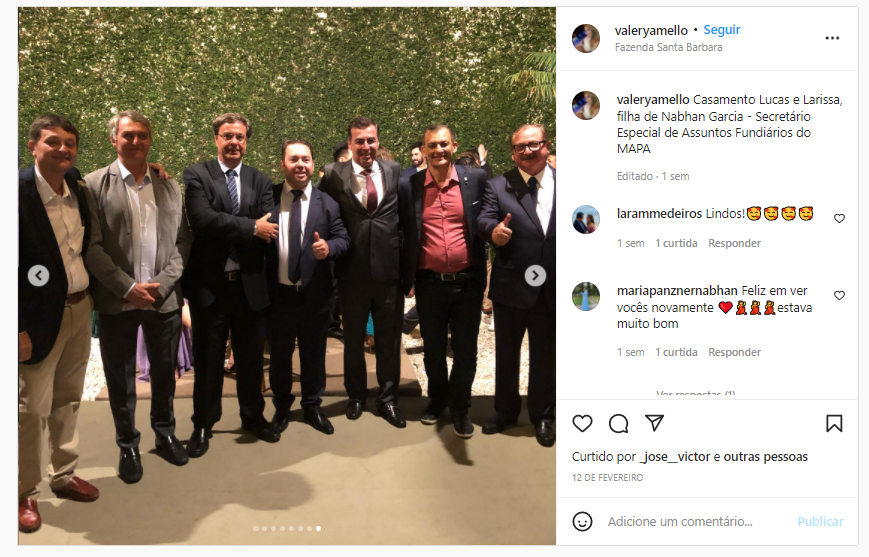Reply to mariapanznernabhan's comment
Image resolution: width=869 pixels, height=557 pixels.
point(734,352)
